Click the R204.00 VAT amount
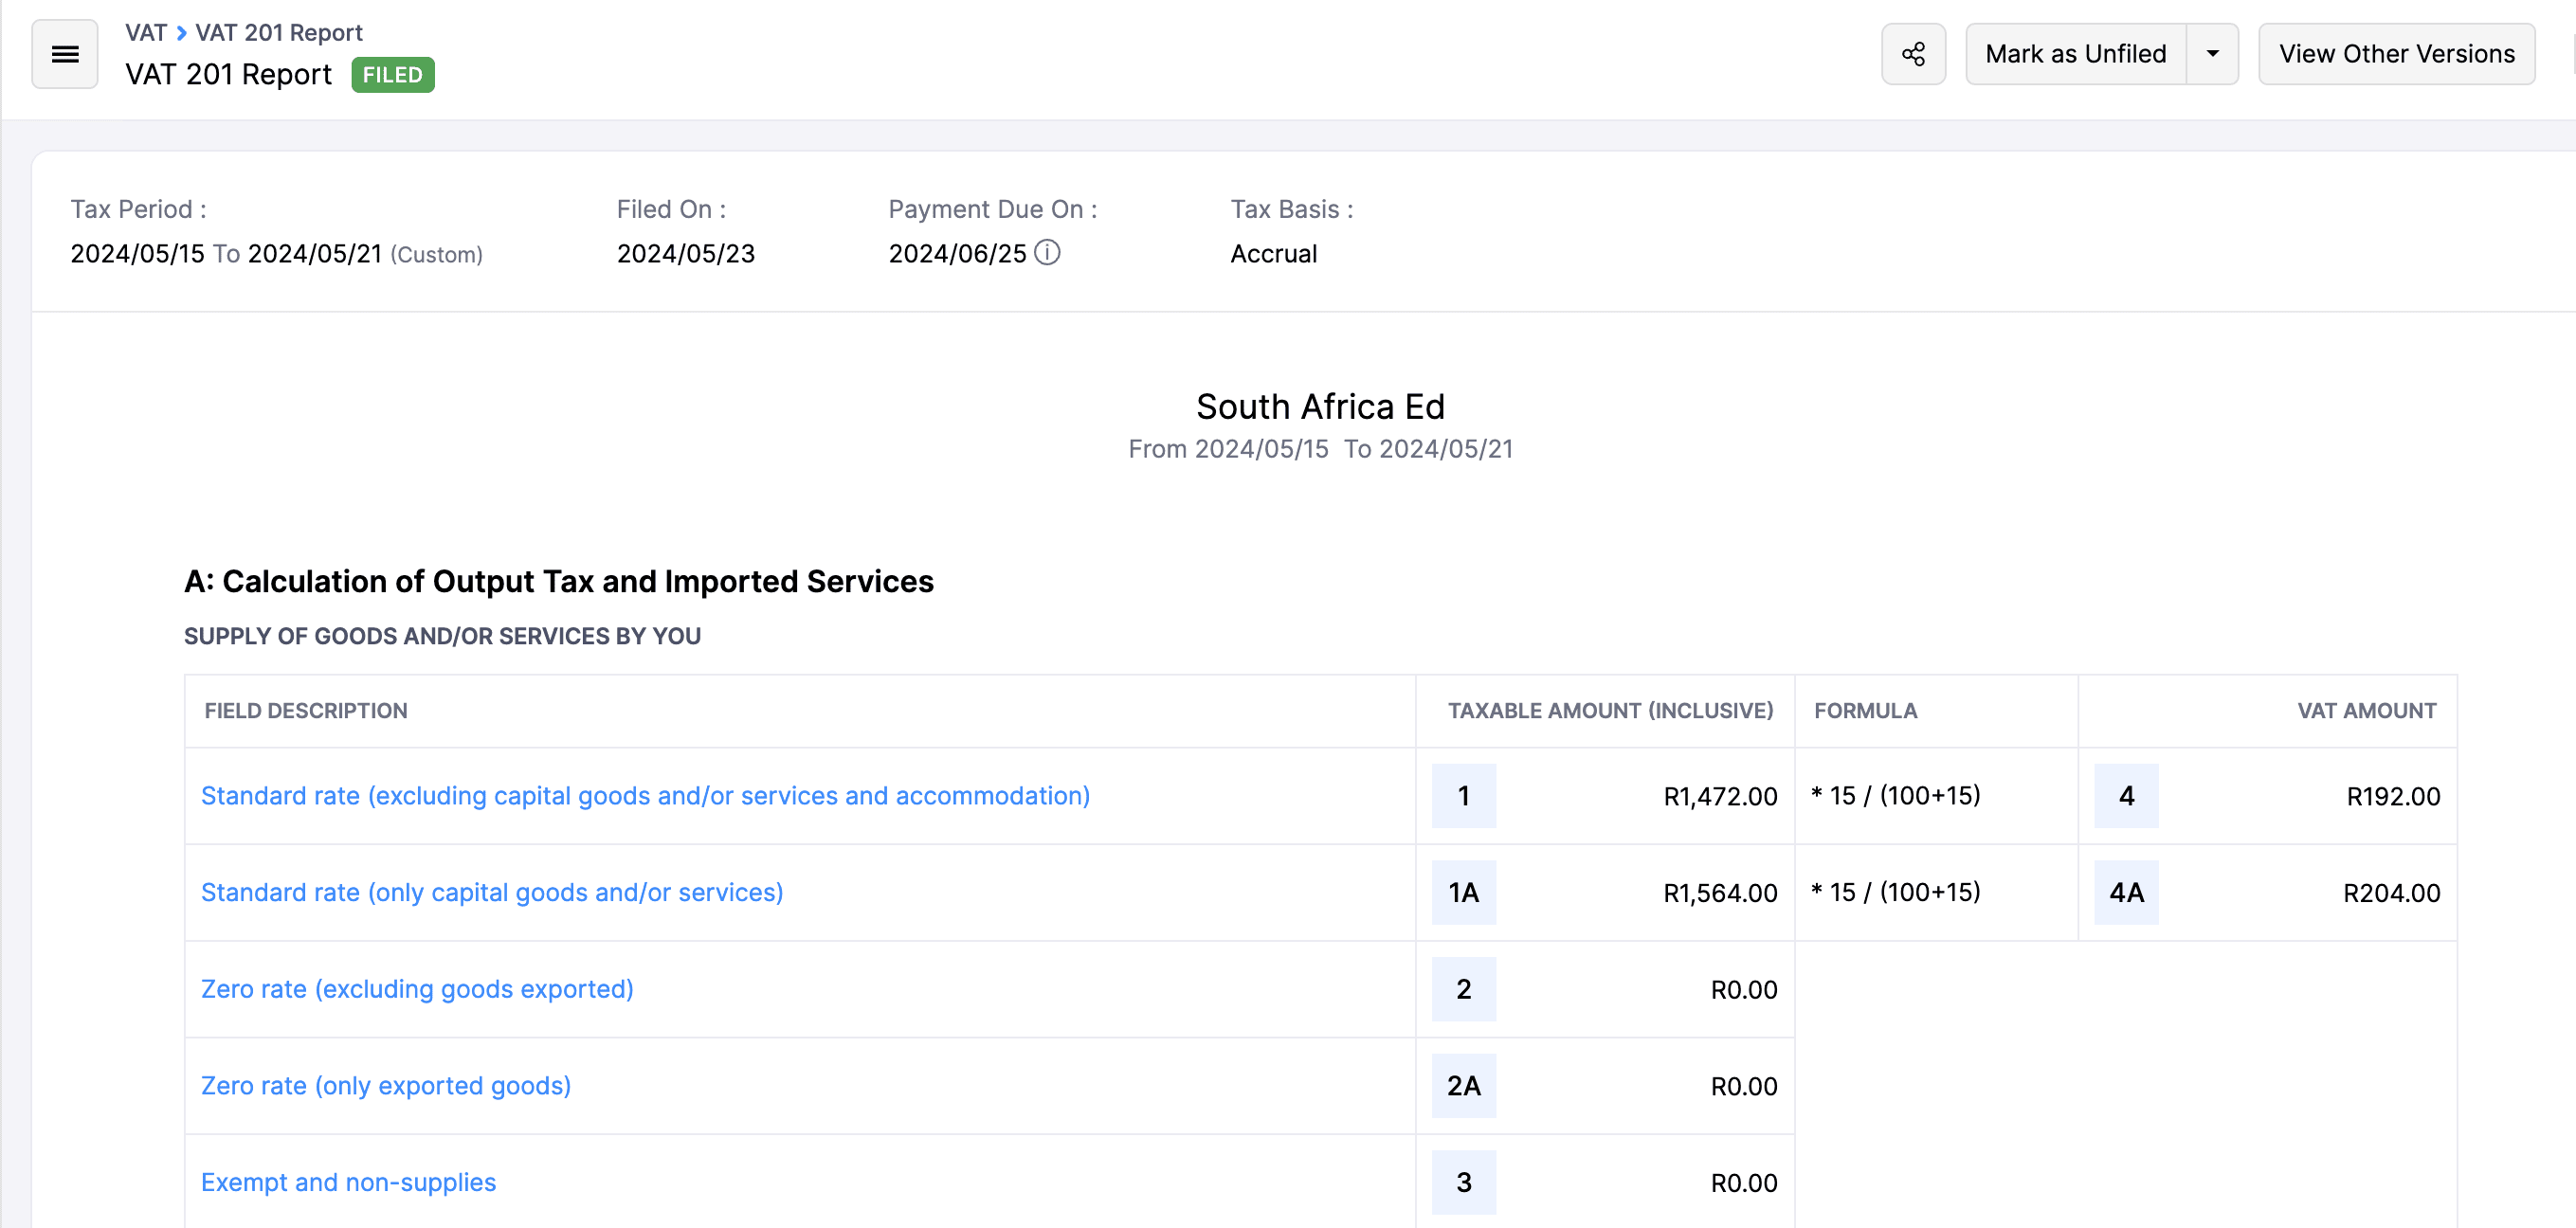The height and width of the screenshot is (1228, 2576). tap(2390, 893)
